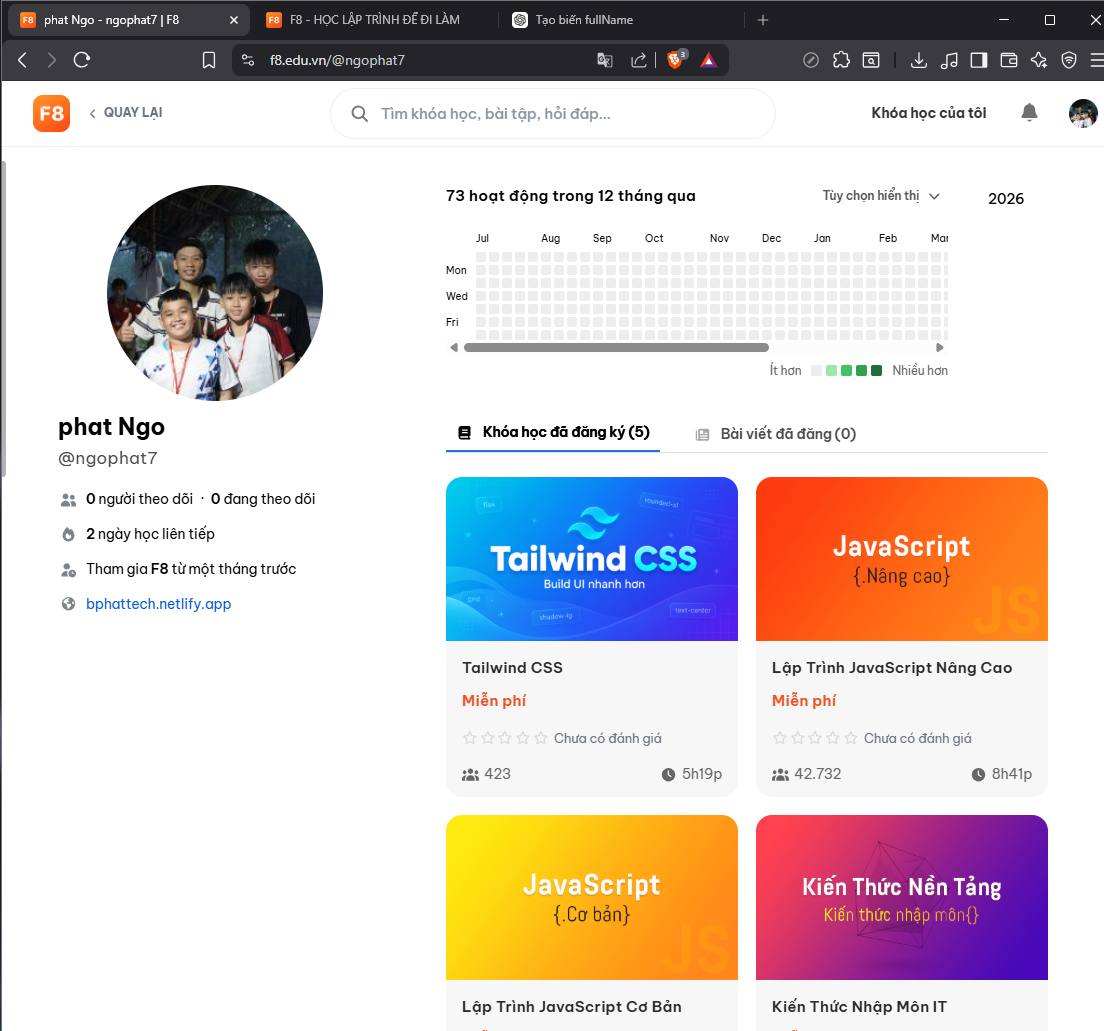Select year 2026
The width and height of the screenshot is (1104, 1031).
pos(1005,199)
